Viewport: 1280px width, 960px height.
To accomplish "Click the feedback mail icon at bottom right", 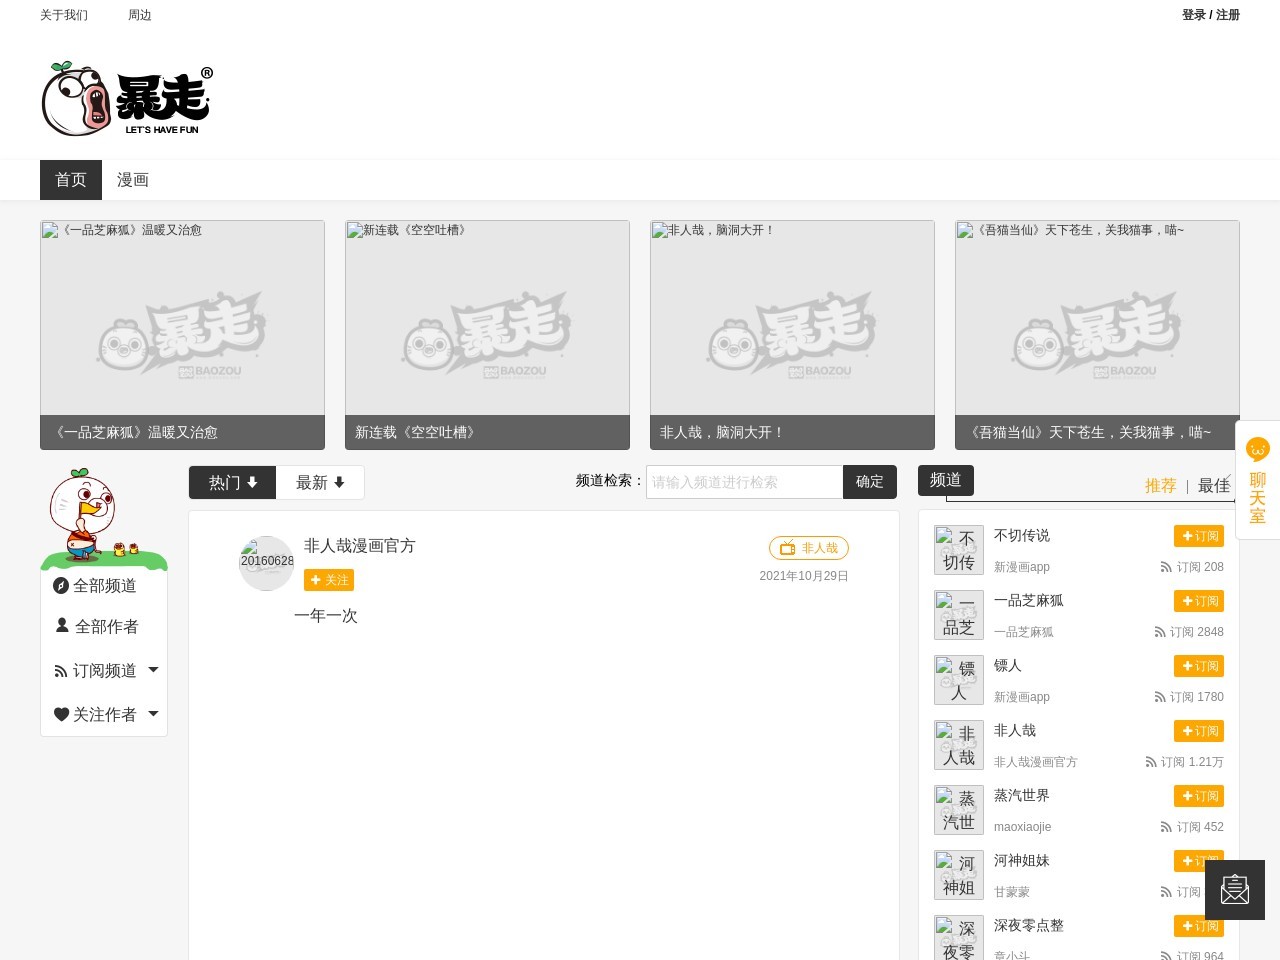I will pyautogui.click(x=1234, y=889).
